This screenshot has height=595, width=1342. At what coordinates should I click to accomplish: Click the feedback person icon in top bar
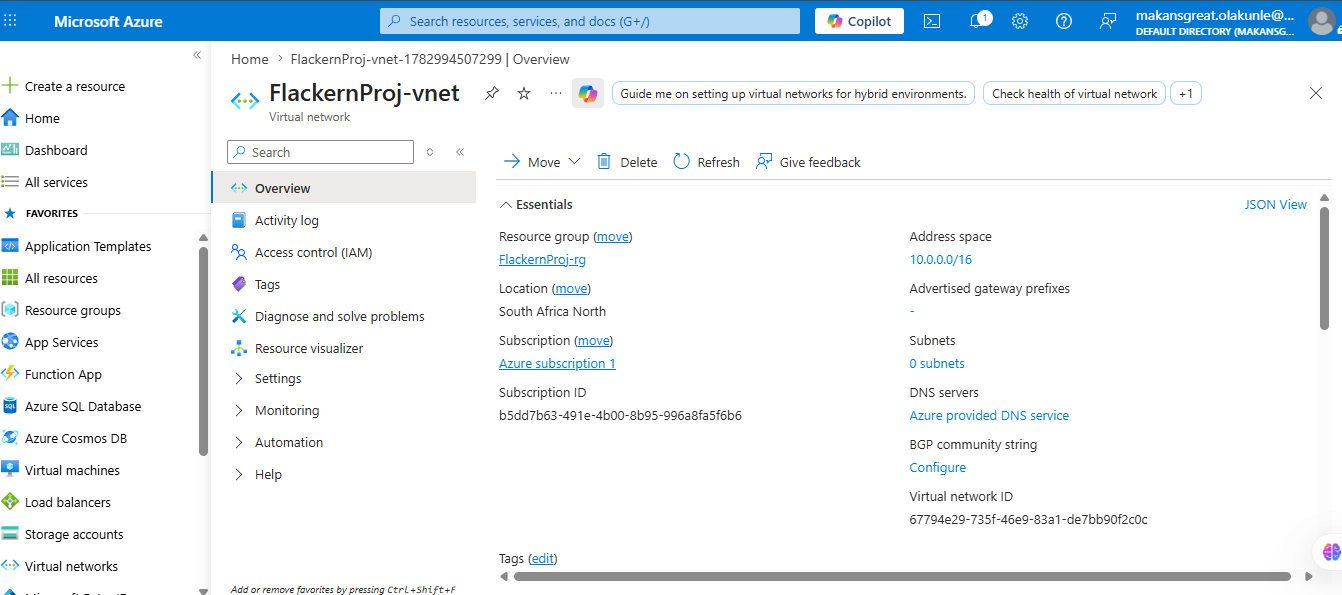click(x=1107, y=21)
